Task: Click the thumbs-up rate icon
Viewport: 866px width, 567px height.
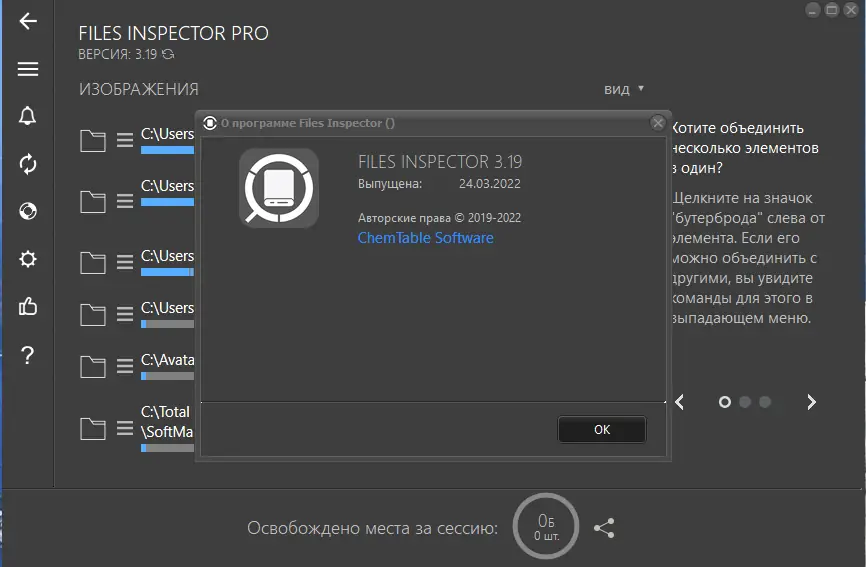Action: pyautogui.click(x=28, y=306)
